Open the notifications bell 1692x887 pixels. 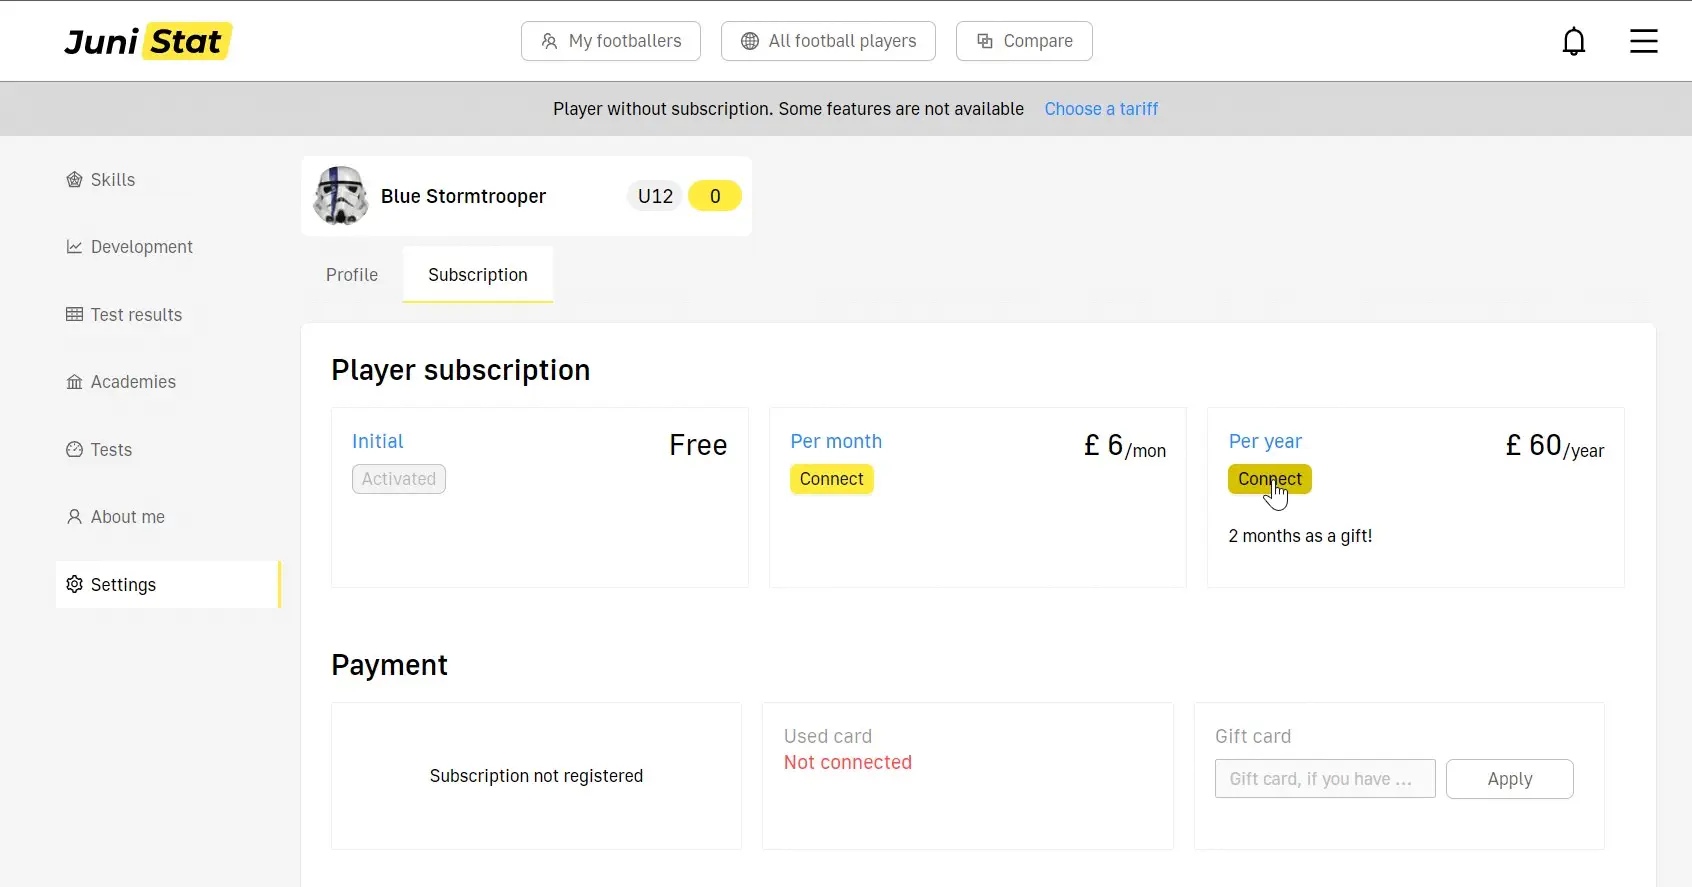click(1573, 41)
